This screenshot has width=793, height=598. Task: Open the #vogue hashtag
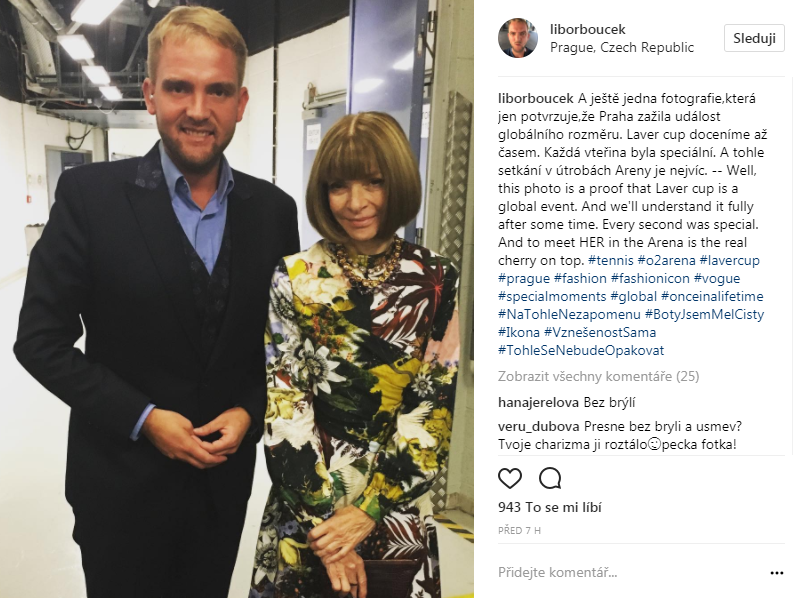tap(717, 278)
